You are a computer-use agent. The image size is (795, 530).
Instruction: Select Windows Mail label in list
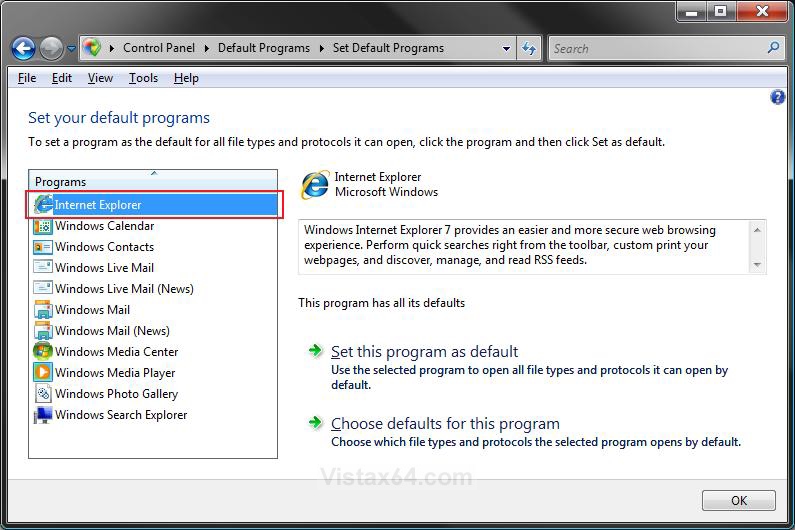tap(92, 309)
